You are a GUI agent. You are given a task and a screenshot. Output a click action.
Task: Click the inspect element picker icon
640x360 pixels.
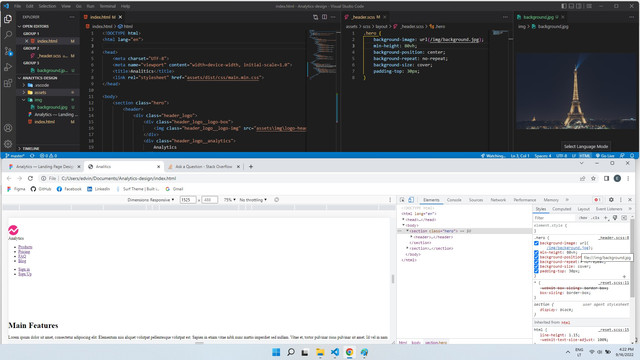pyautogui.click(x=402, y=200)
